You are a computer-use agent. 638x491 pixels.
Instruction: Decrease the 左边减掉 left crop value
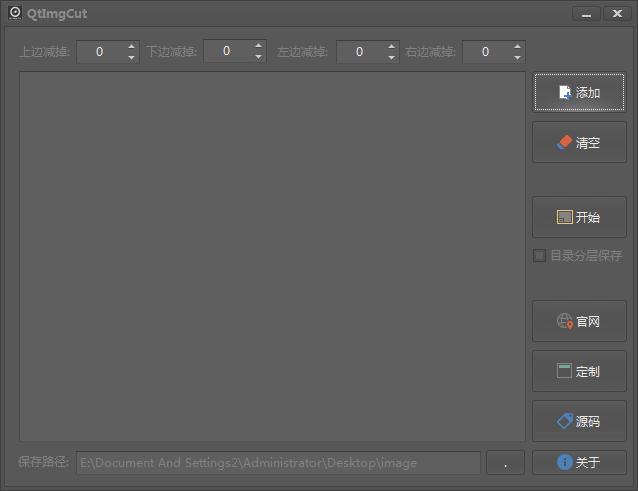pyautogui.click(x=391, y=57)
